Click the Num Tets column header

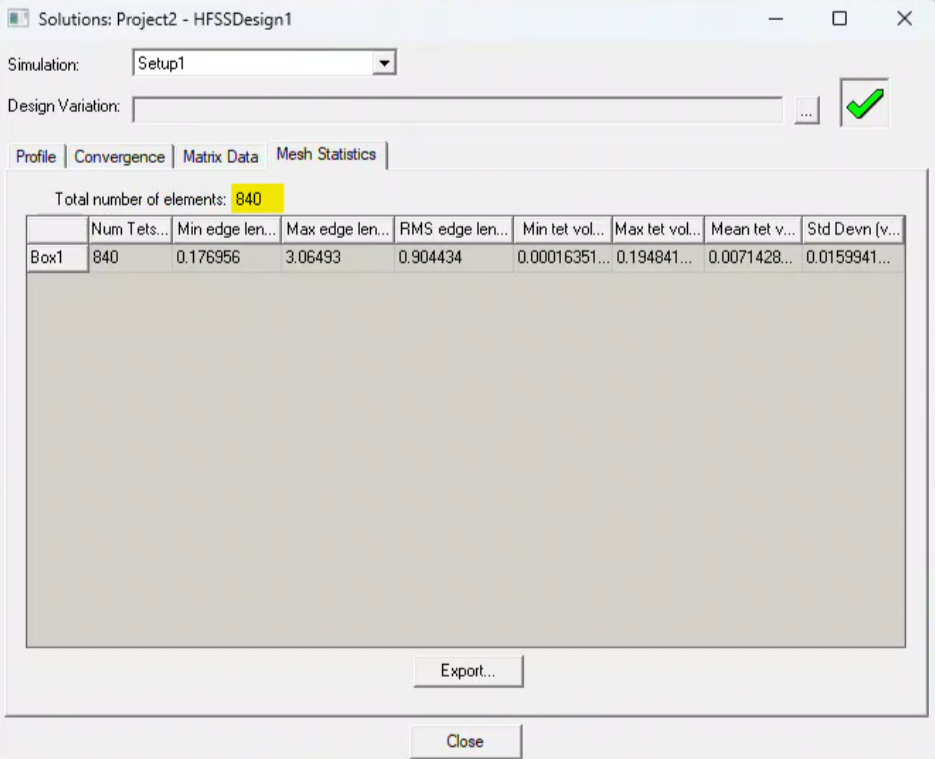click(x=130, y=230)
